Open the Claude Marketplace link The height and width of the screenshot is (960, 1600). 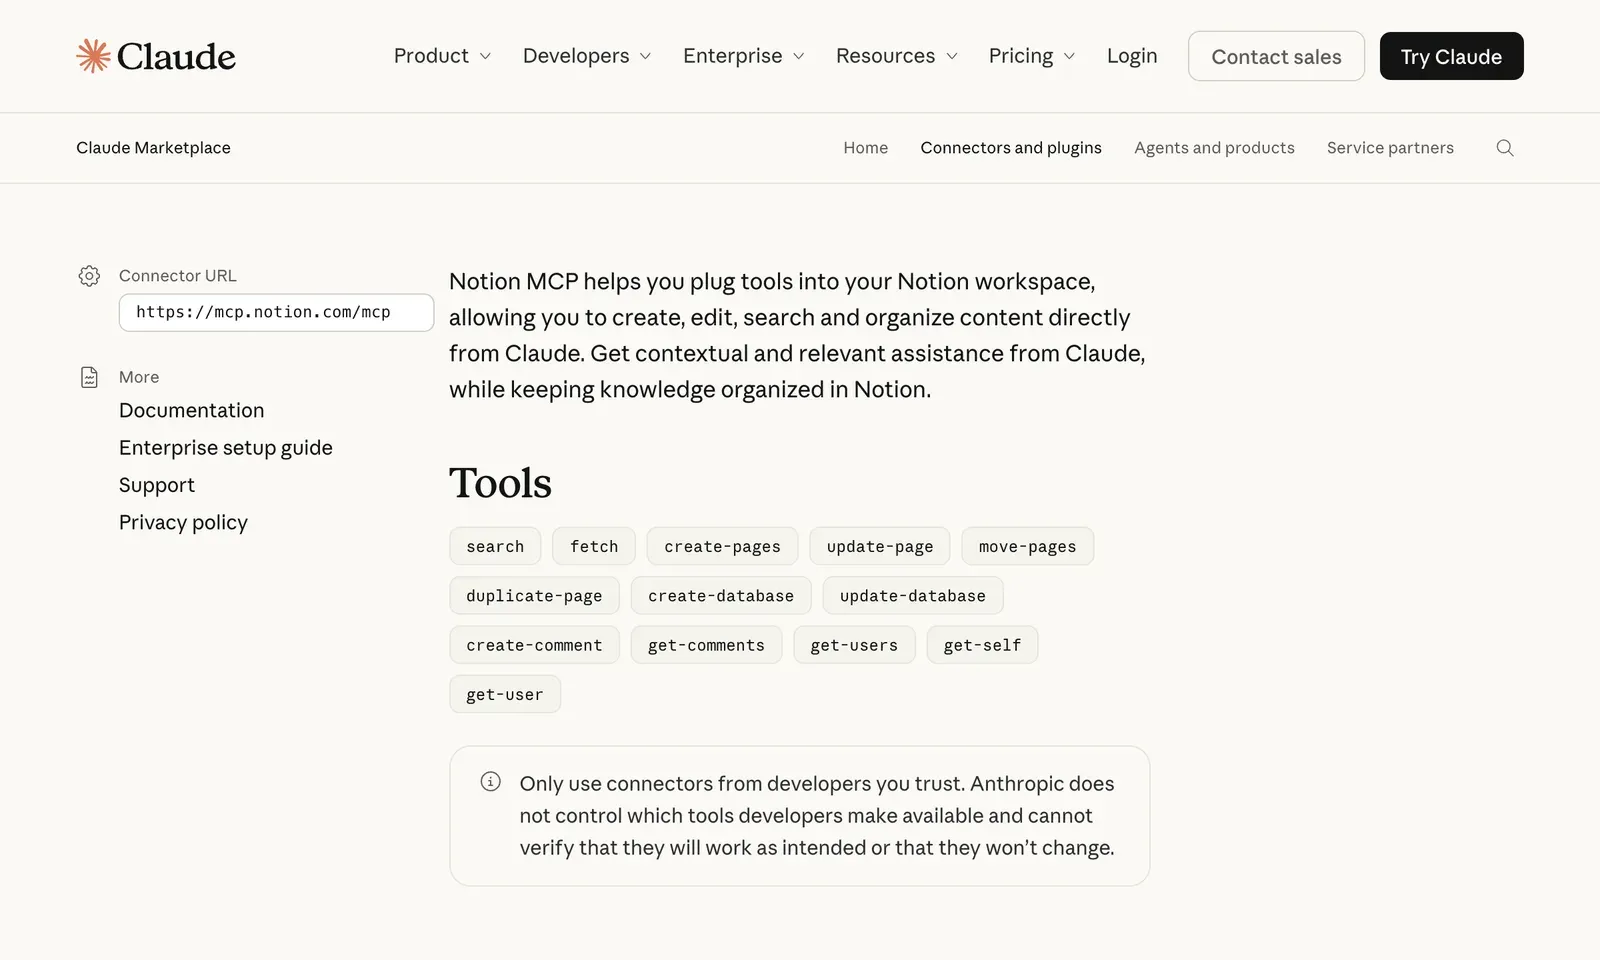[153, 148]
